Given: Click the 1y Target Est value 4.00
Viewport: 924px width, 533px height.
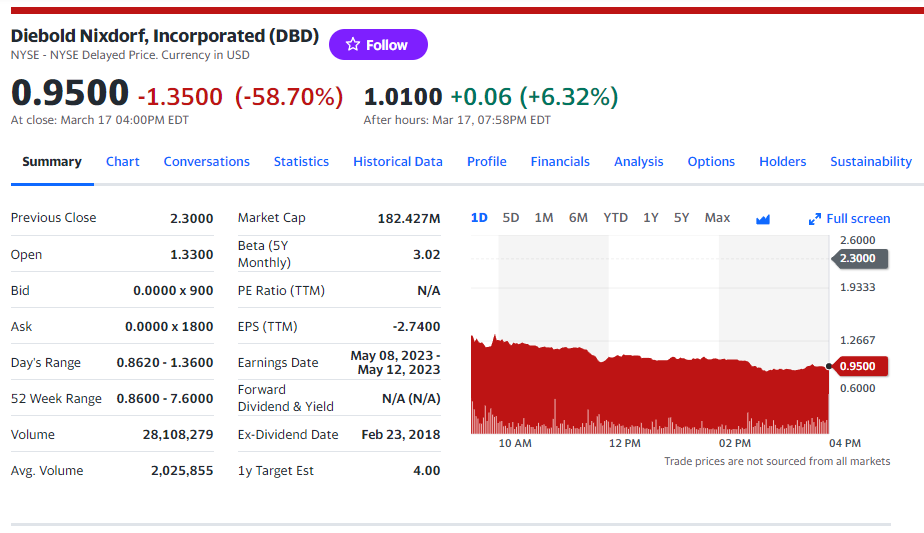Looking at the screenshot, I should [x=427, y=471].
